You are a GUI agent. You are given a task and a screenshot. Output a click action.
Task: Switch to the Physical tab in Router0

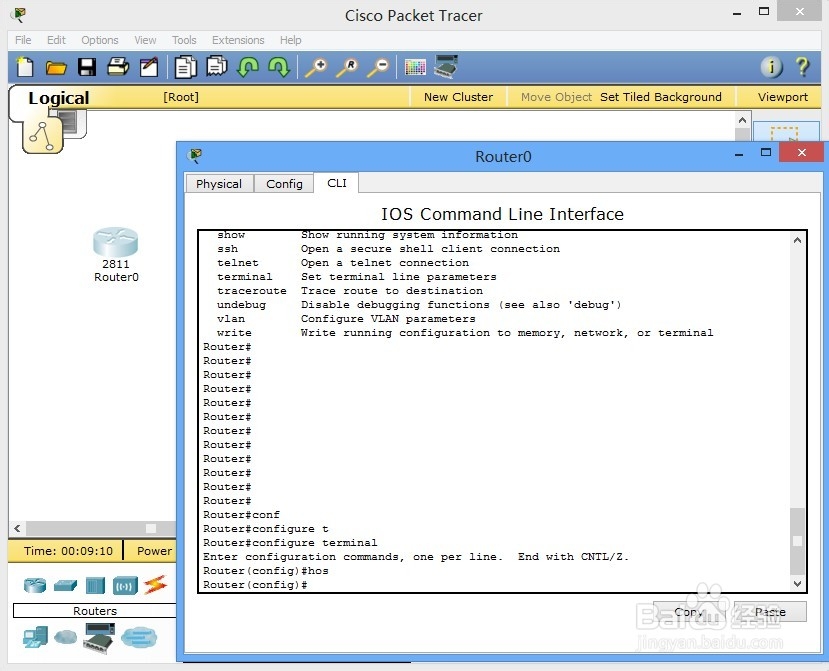219,183
